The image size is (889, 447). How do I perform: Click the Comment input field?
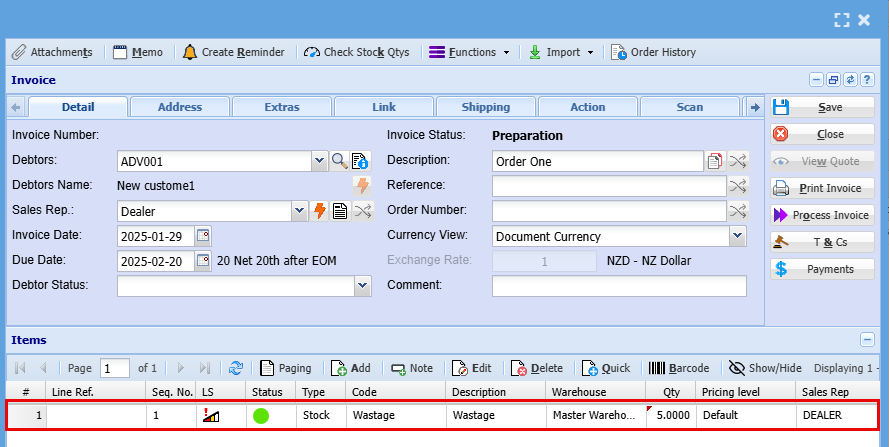pos(619,286)
